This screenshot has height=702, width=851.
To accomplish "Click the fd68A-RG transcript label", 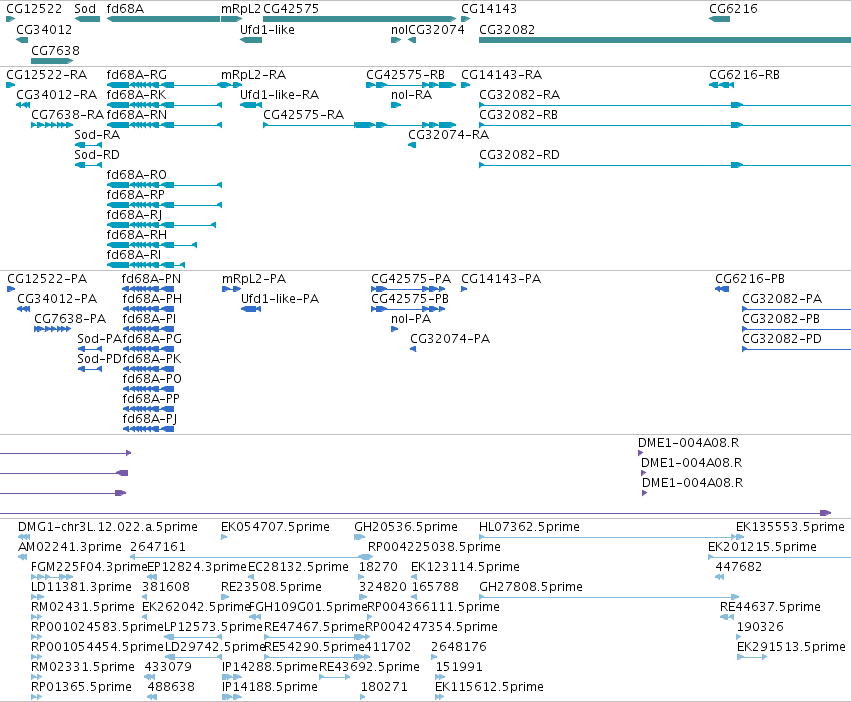I will tap(137, 74).
